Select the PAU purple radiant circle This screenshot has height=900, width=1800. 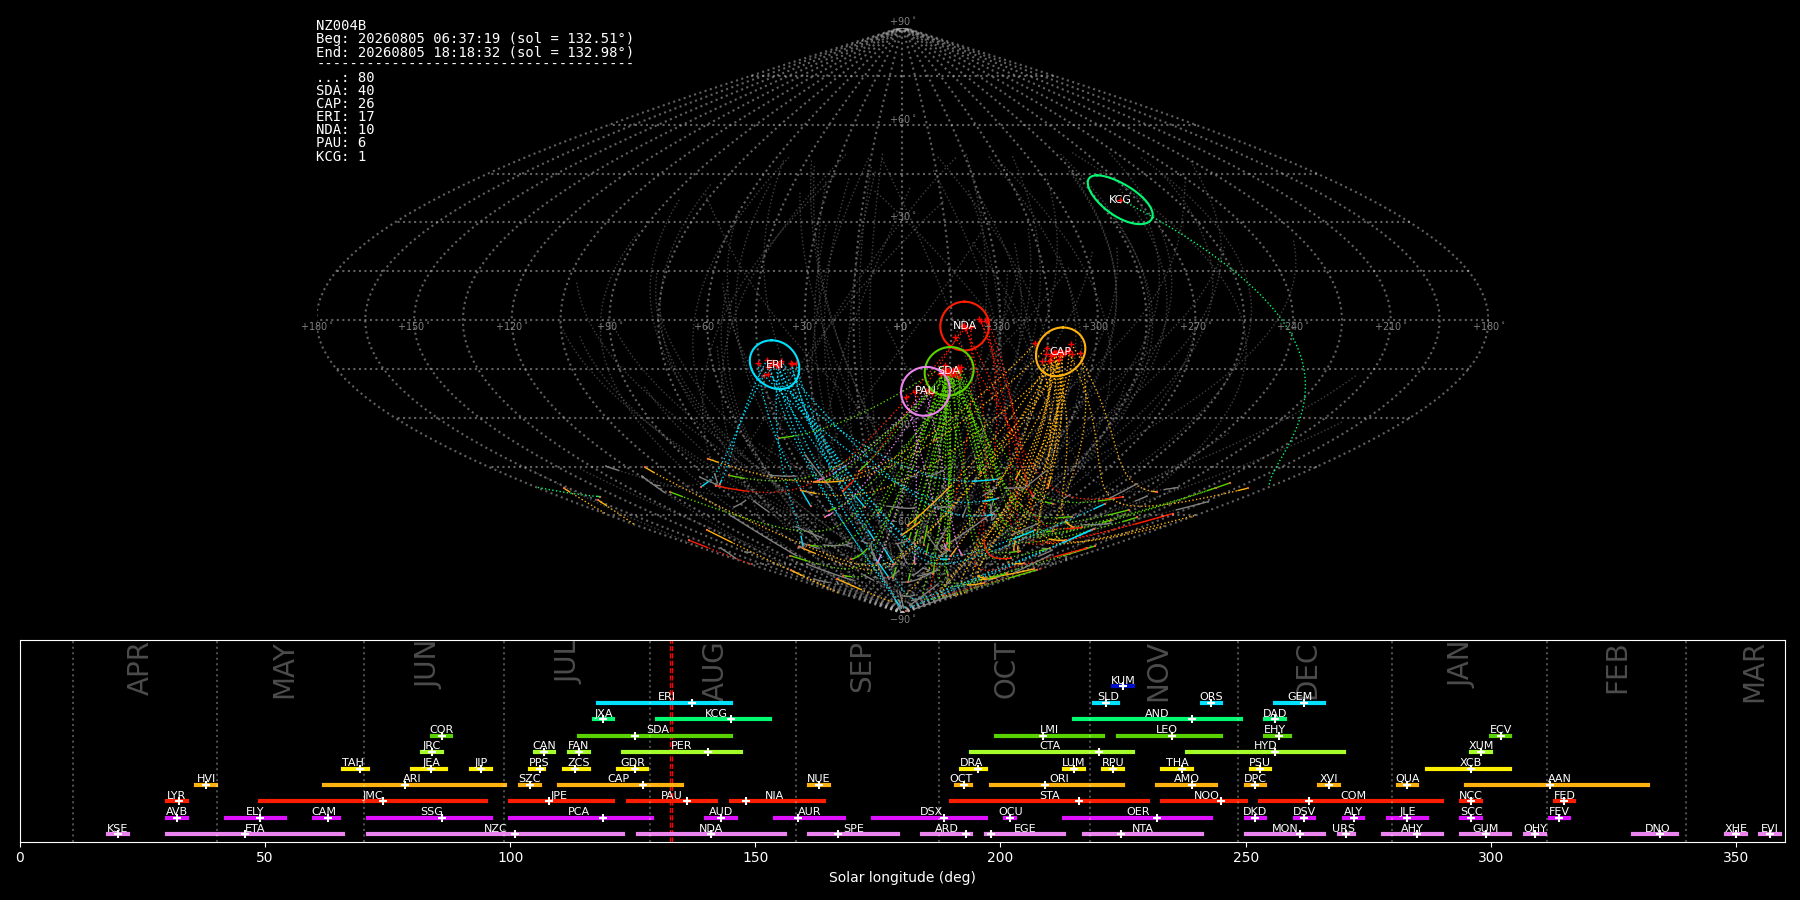click(925, 391)
